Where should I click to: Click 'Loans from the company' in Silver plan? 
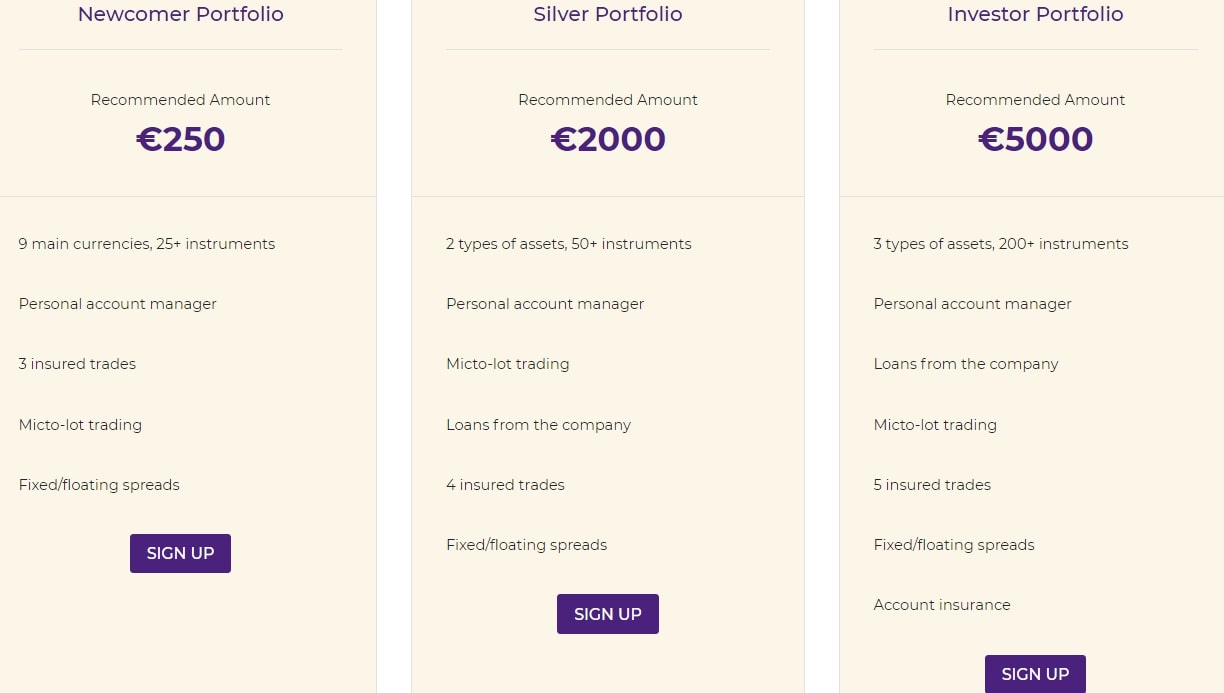(x=538, y=424)
